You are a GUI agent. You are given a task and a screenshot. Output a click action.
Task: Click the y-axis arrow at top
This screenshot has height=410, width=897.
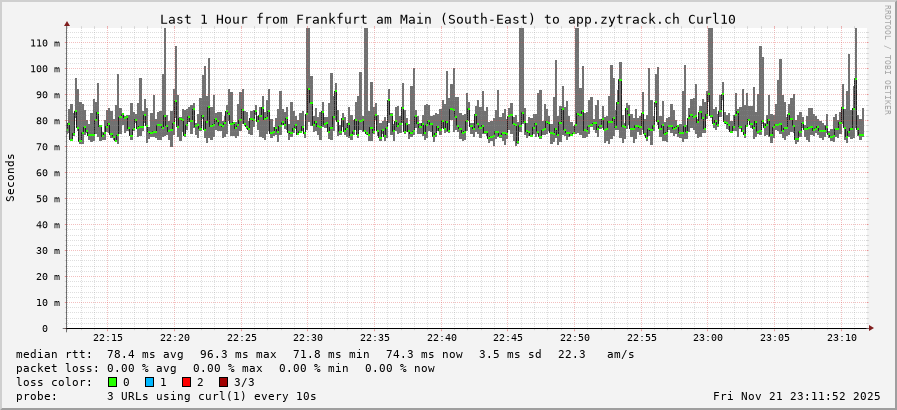67,23
